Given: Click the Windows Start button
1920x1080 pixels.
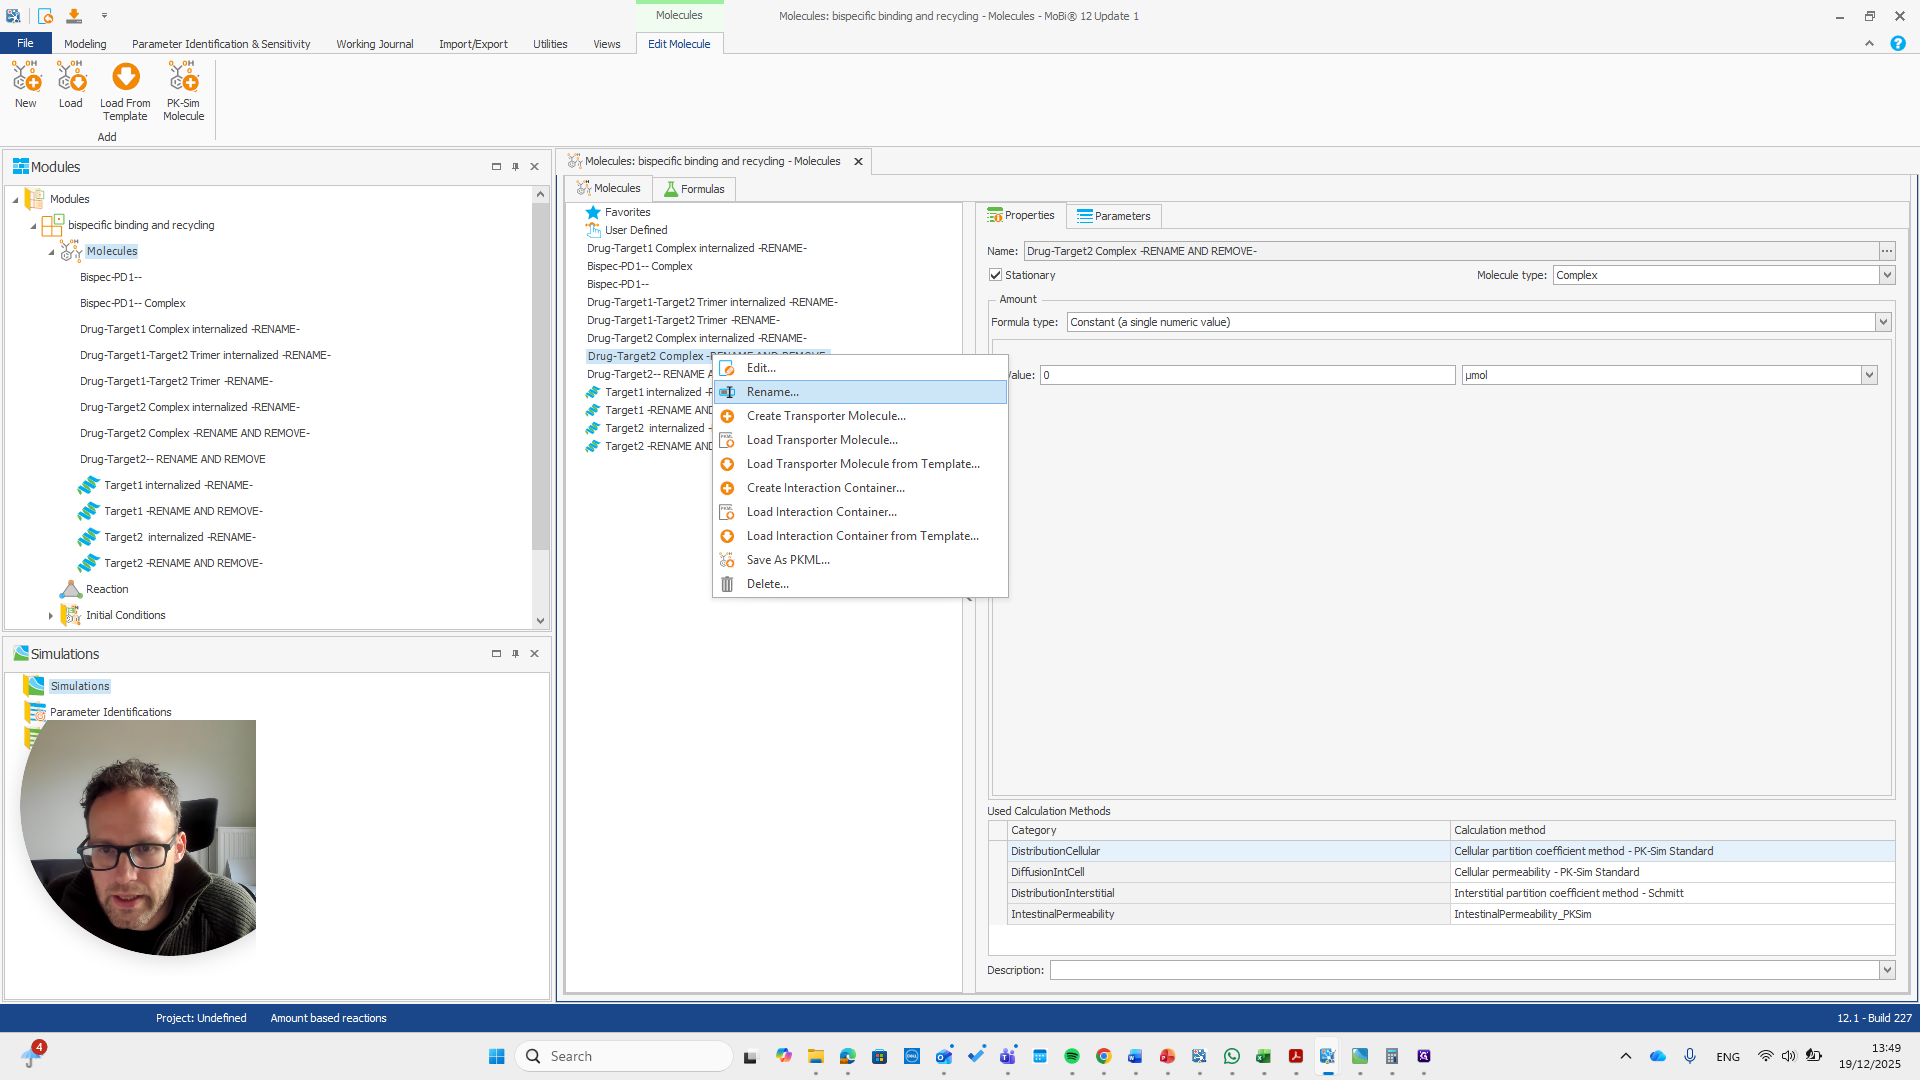Looking at the screenshot, I should [x=496, y=1056].
